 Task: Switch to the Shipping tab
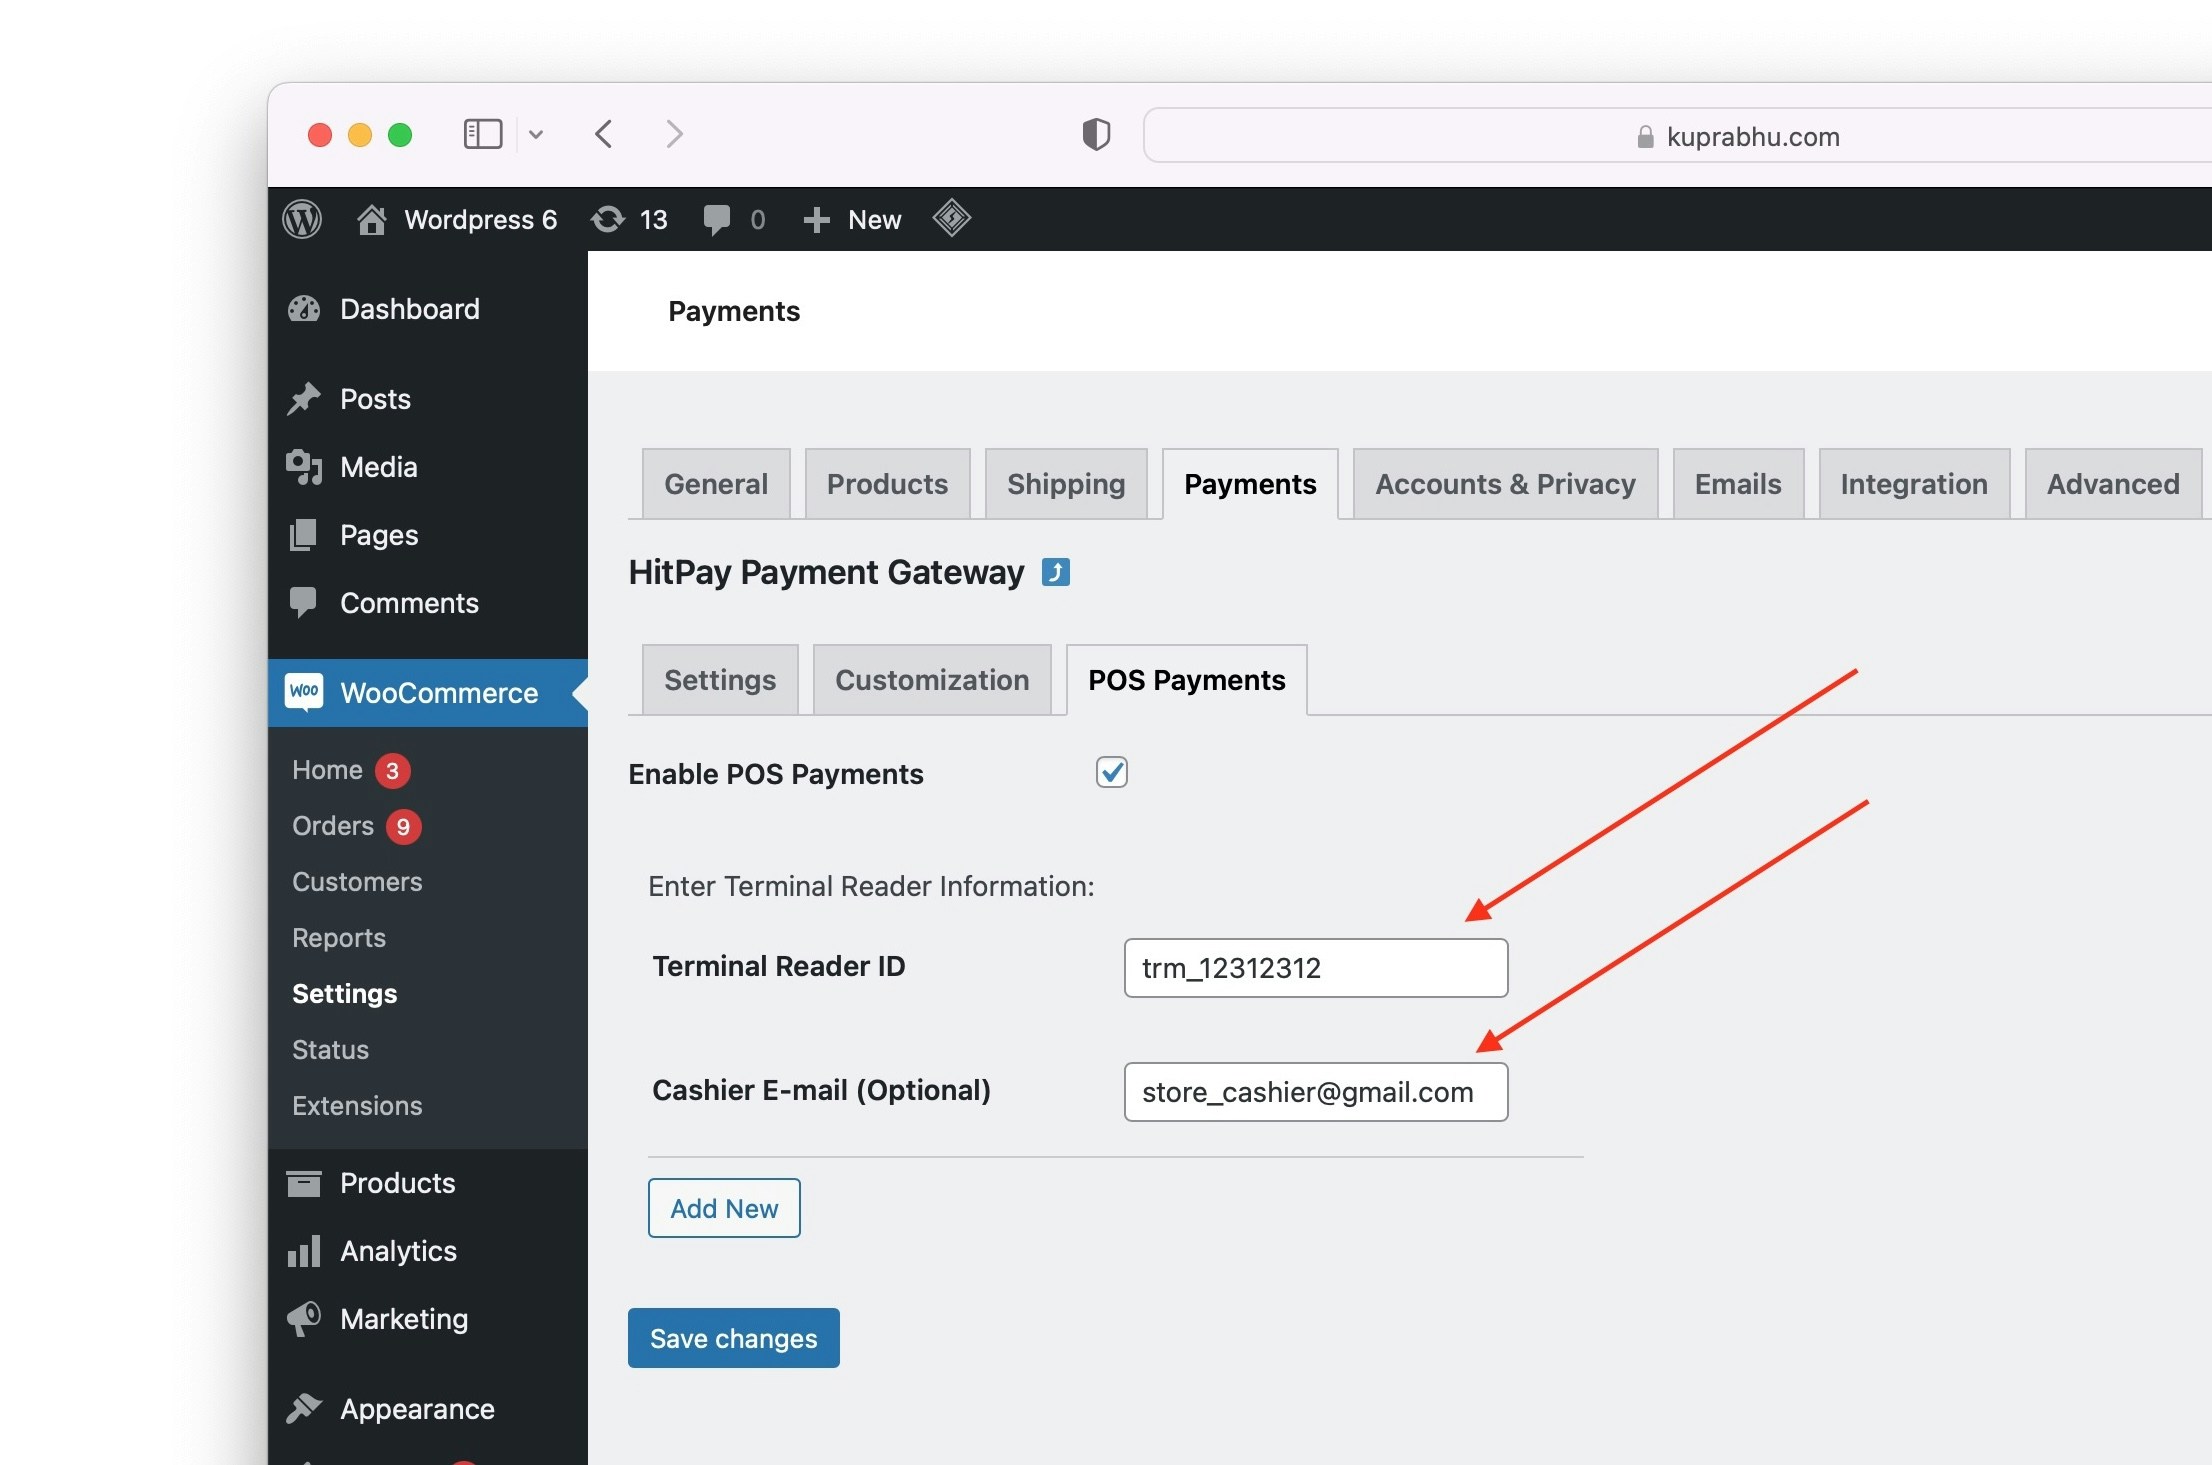point(1066,484)
